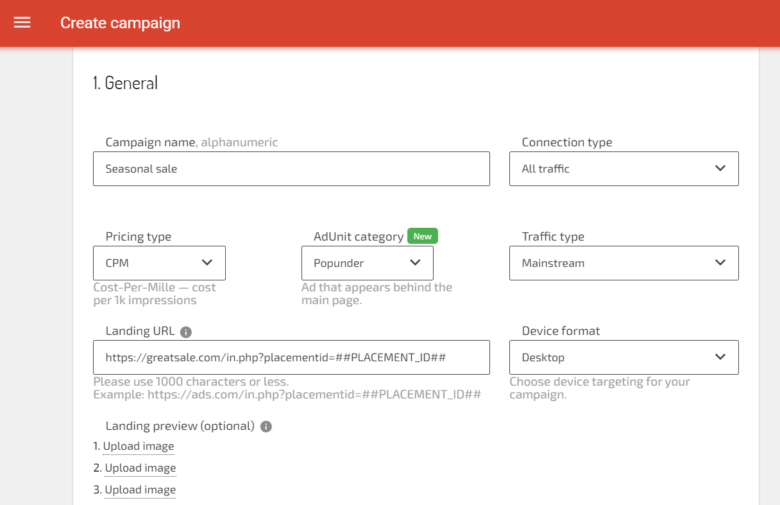This screenshot has height=505, width=780.
Task: Click the Landing URL info icon
Action: coord(186,332)
